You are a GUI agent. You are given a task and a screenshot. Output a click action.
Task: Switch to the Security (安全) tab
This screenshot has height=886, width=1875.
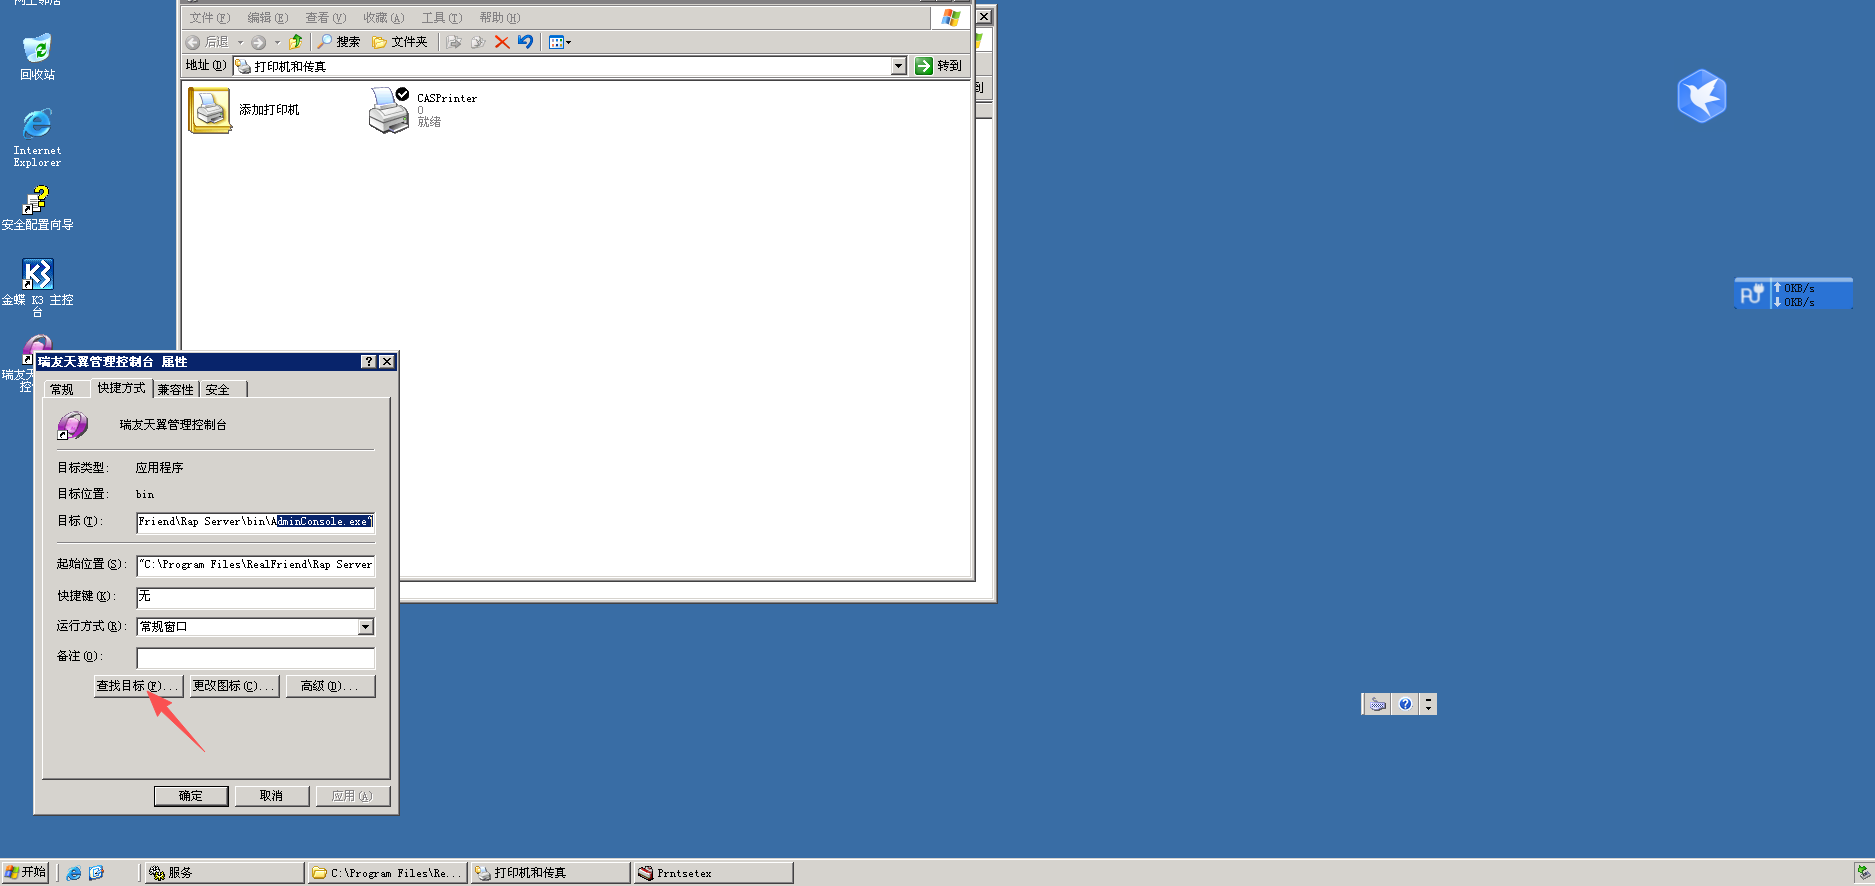(x=222, y=389)
